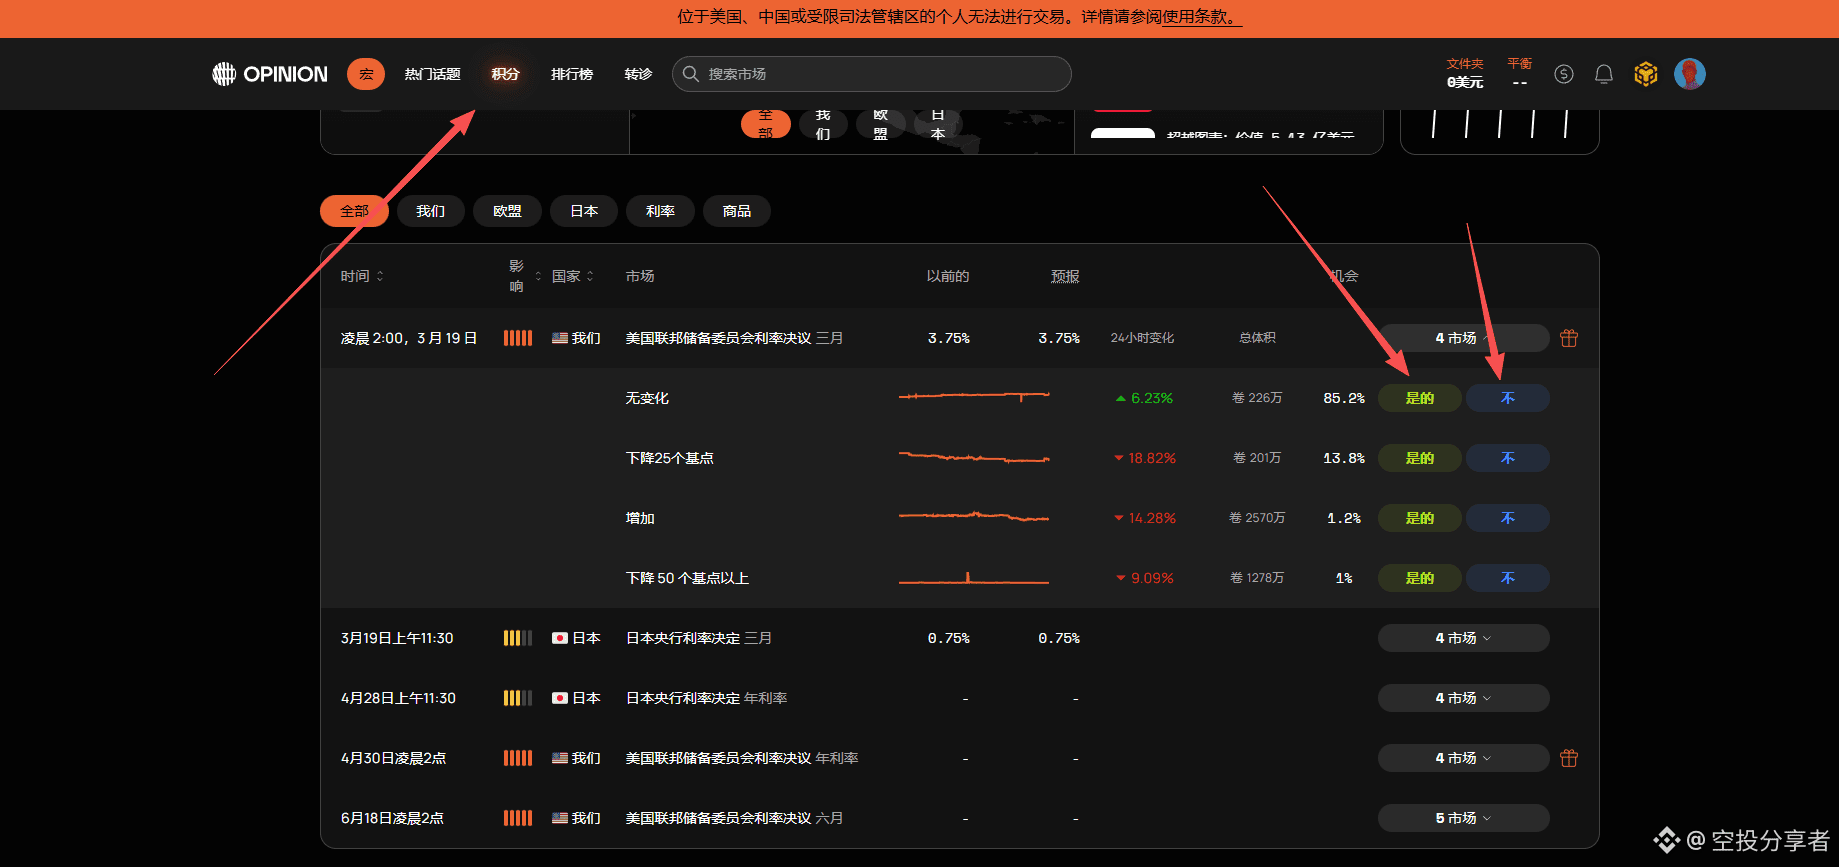Click the 18.82% 24-hour change value
This screenshot has height=867, width=1839.
click(1145, 458)
